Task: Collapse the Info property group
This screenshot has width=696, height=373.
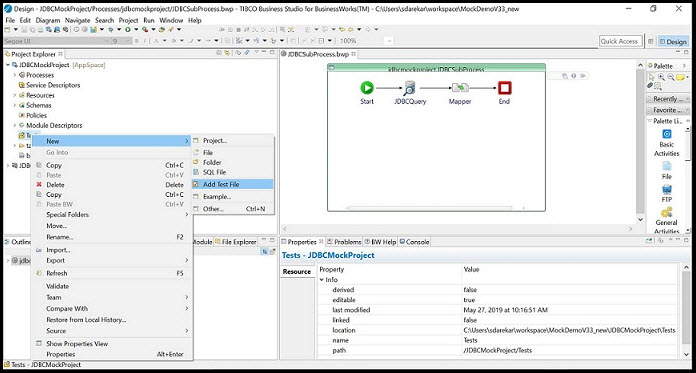Action: click(322, 280)
